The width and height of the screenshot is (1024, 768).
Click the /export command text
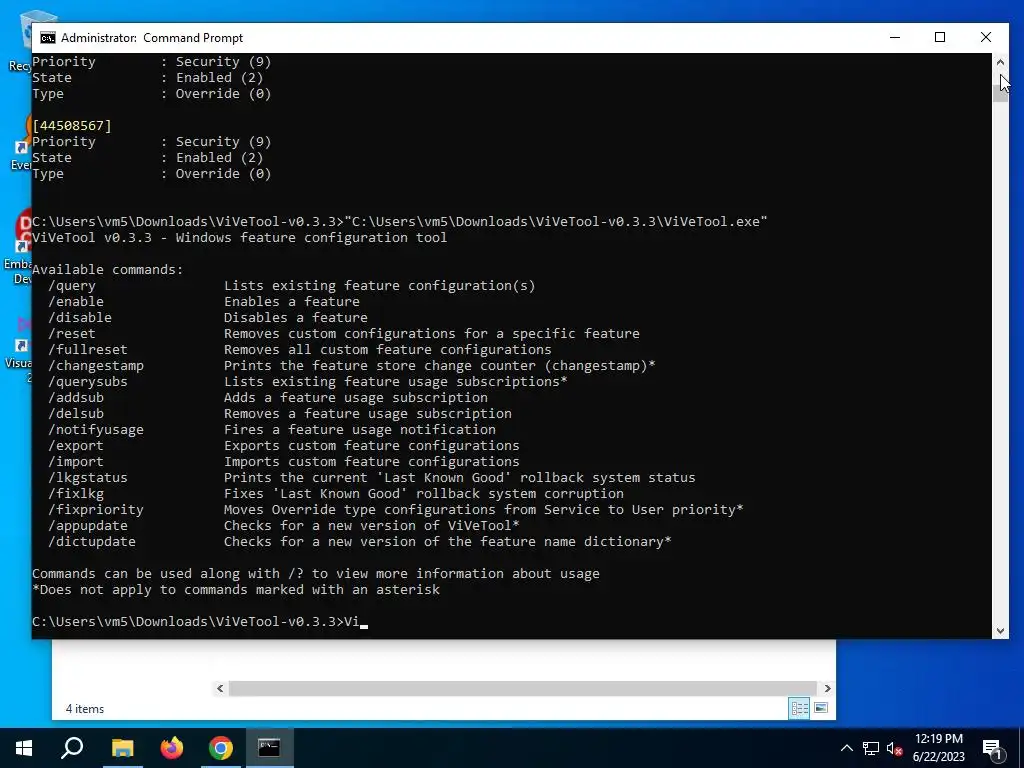[76, 445]
